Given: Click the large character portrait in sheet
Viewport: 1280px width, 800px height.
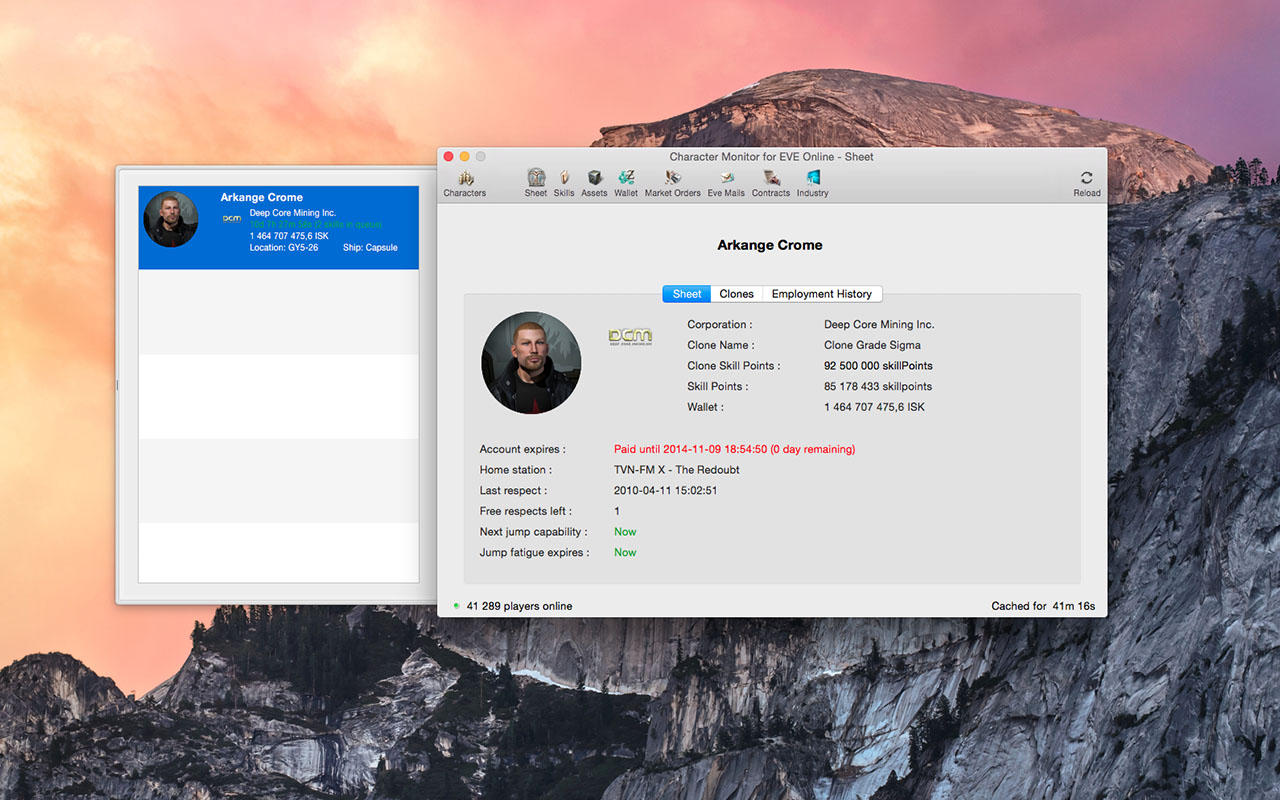Looking at the screenshot, I should point(531,363).
